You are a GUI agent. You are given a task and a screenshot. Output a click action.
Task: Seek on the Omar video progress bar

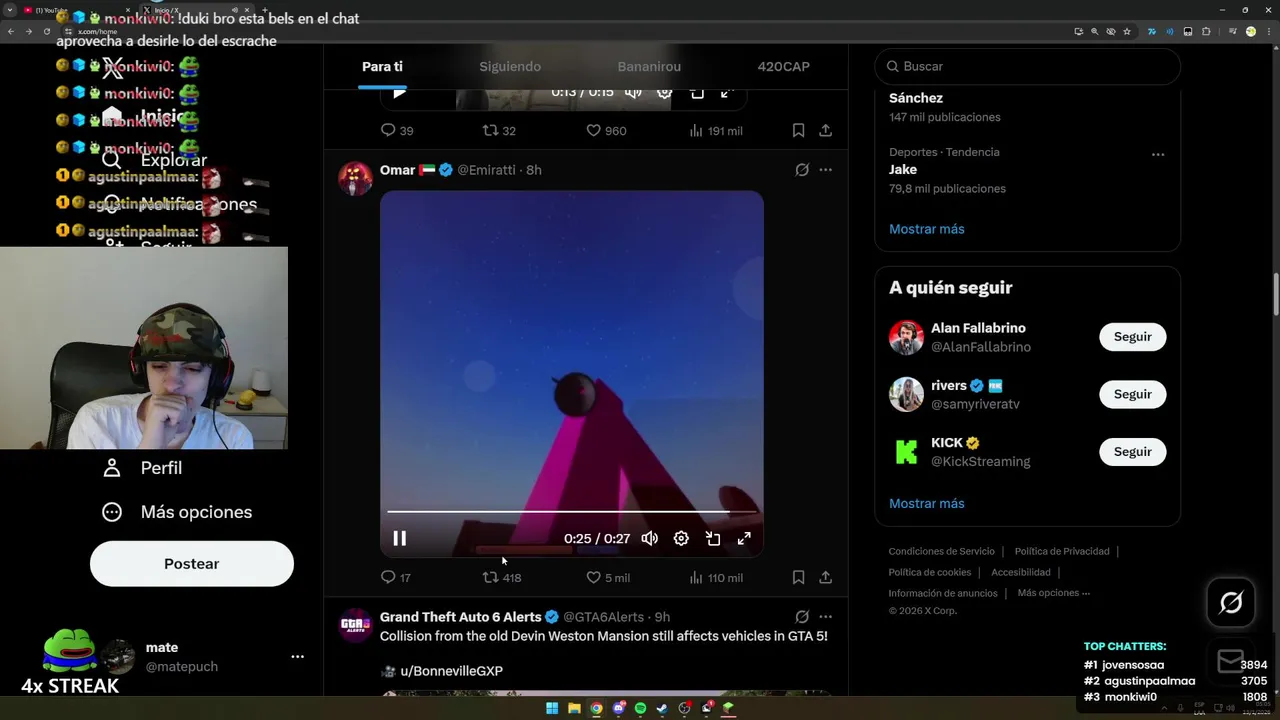571,511
